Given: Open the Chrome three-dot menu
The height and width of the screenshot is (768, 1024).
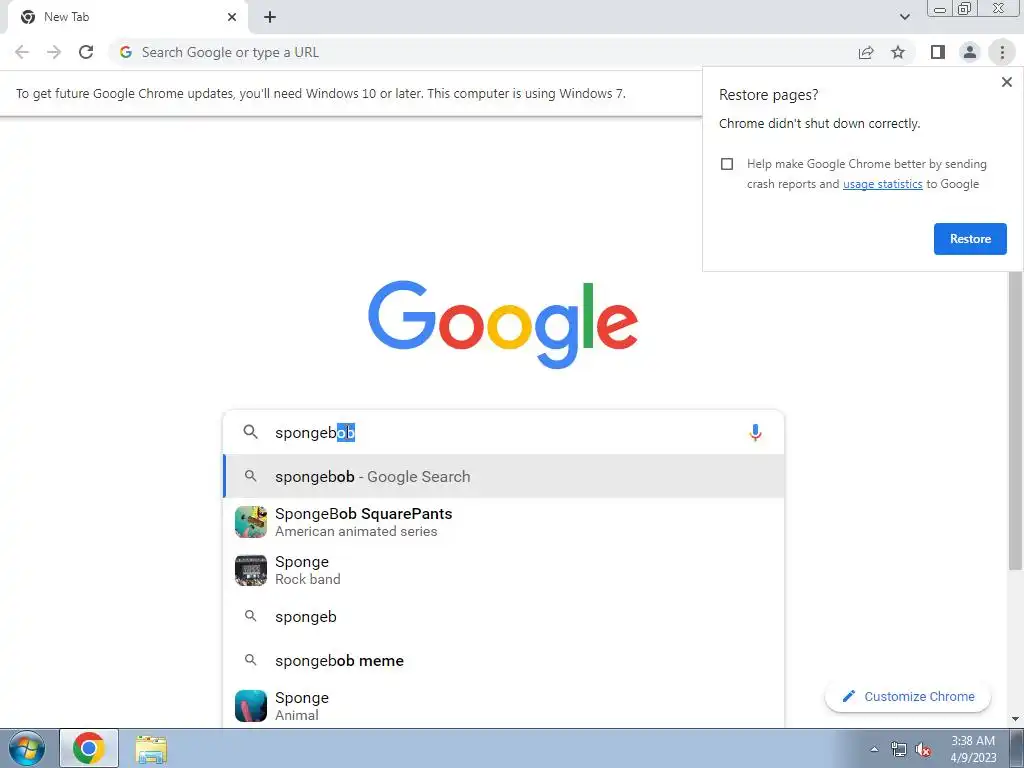Looking at the screenshot, I should [1002, 52].
